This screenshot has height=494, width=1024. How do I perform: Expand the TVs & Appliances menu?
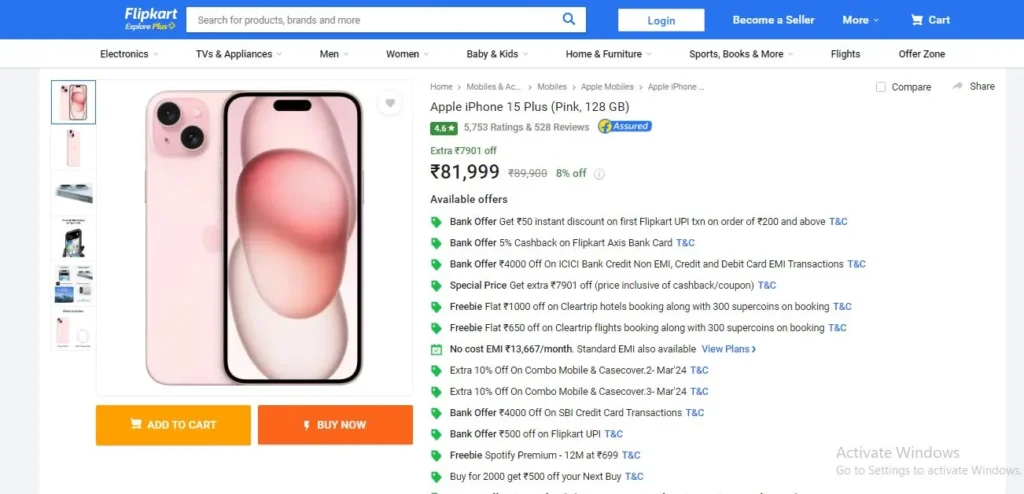coord(239,54)
